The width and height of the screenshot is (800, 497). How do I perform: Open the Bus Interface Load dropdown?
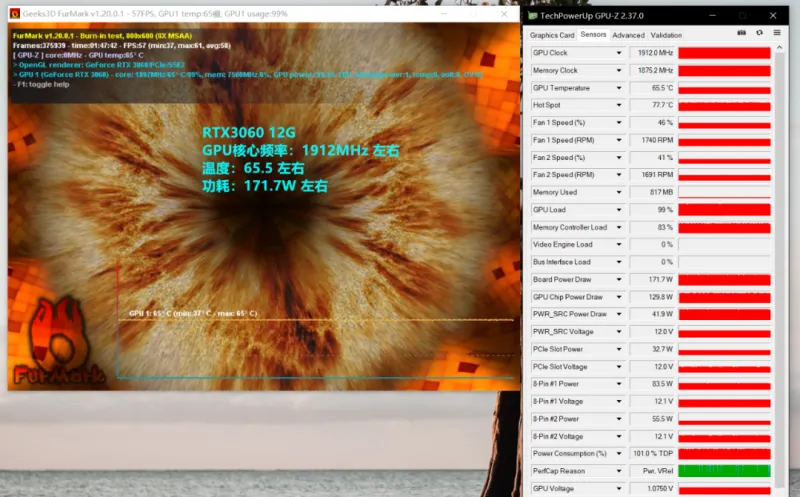click(x=619, y=262)
